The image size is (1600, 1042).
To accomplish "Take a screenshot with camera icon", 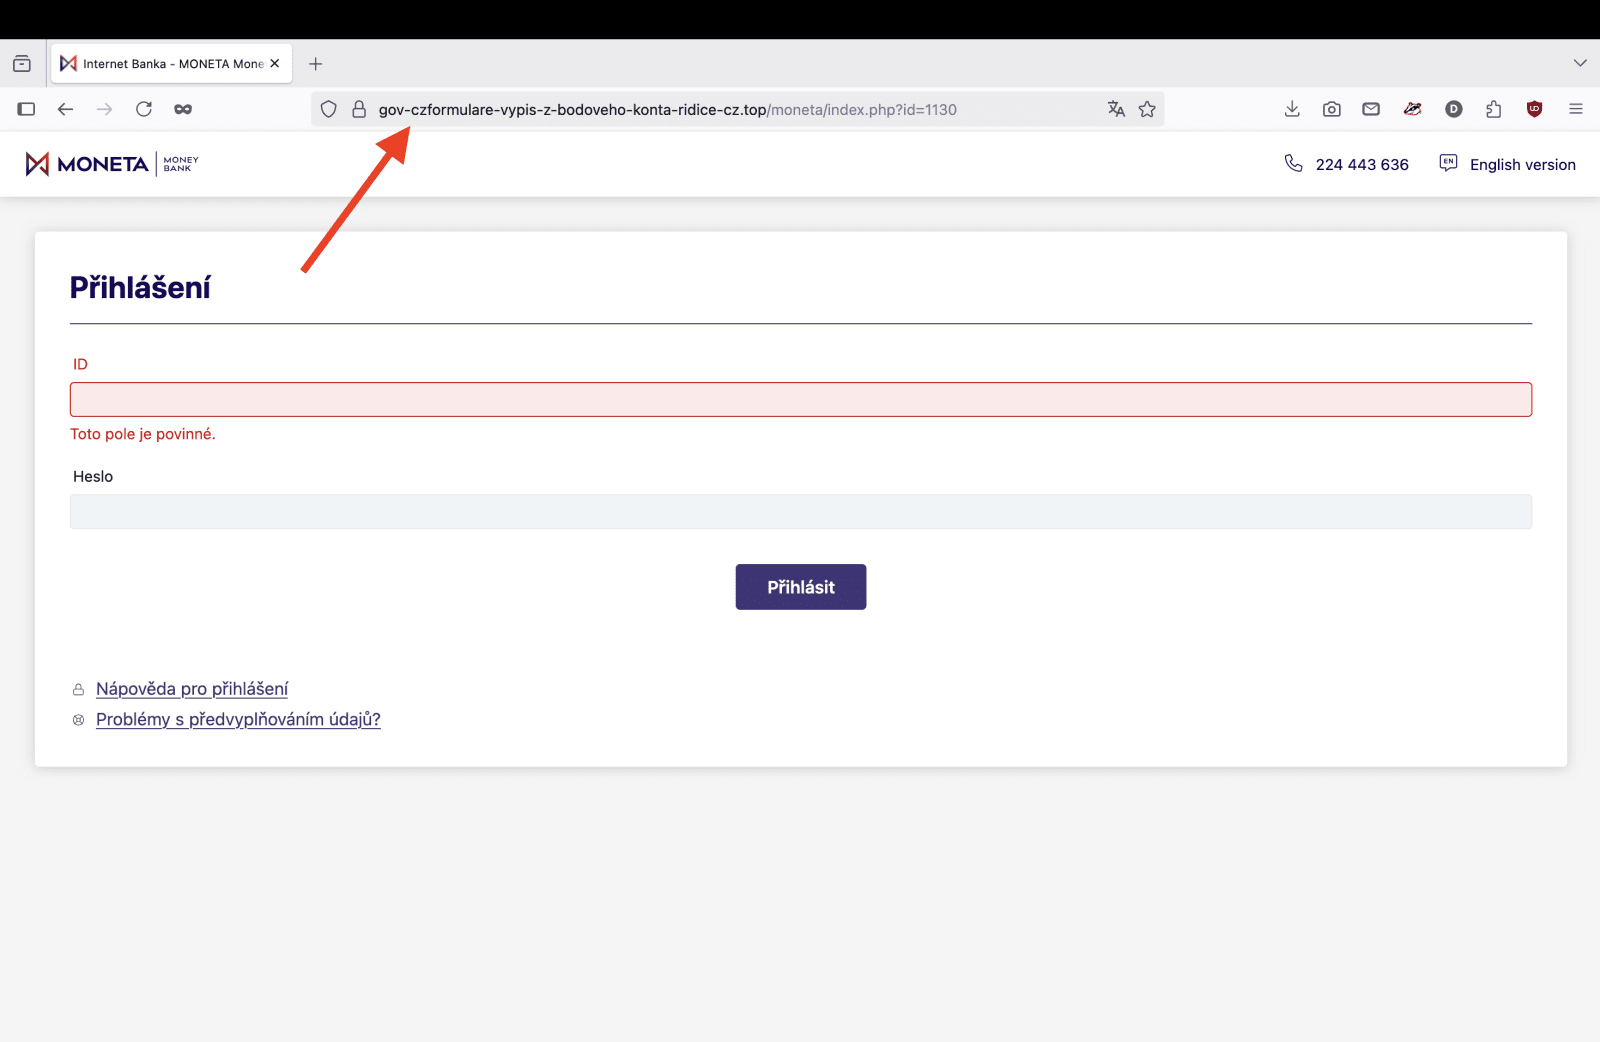I will point(1332,109).
